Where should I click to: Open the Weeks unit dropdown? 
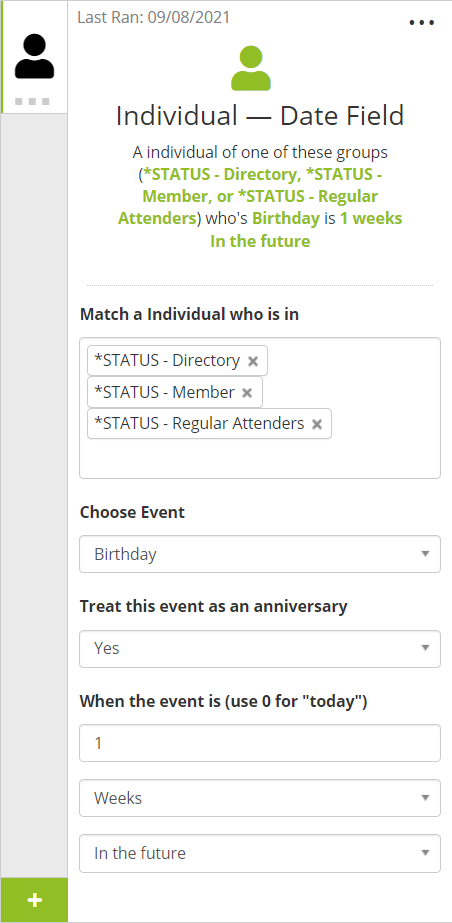[x=260, y=798]
